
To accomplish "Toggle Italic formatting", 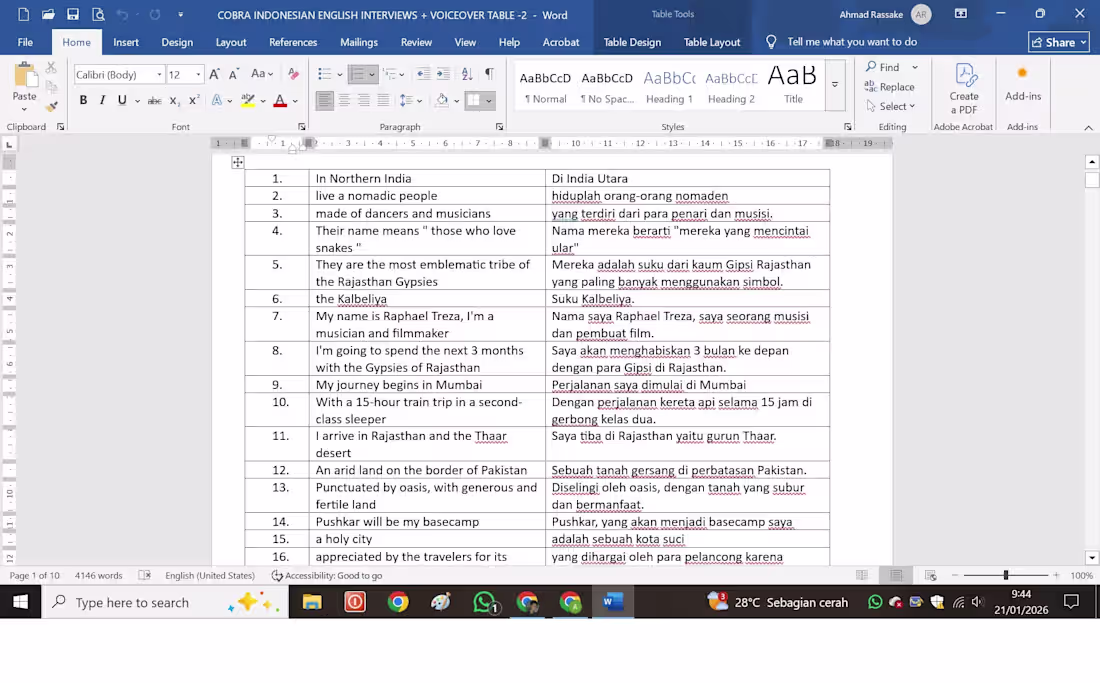I will pos(102,100).
